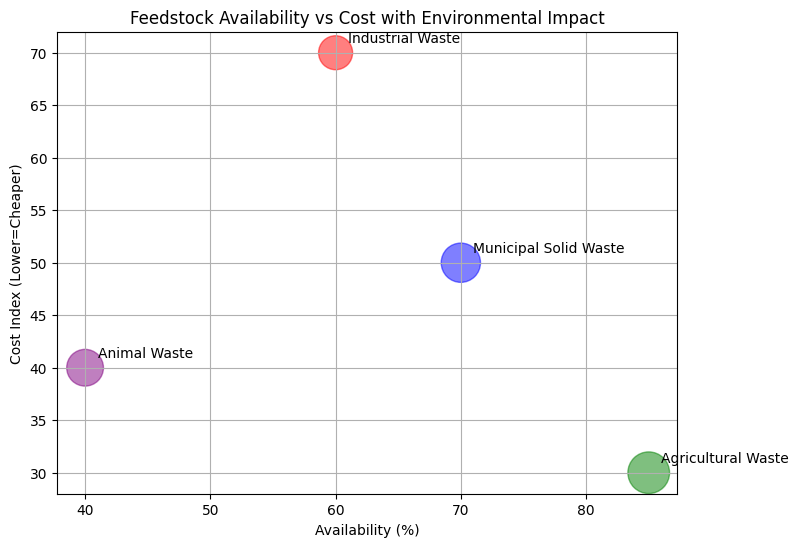Select the green Agricultural Waste bubble
The width and height of the screenshot is (798, 547).
point(648,472)
